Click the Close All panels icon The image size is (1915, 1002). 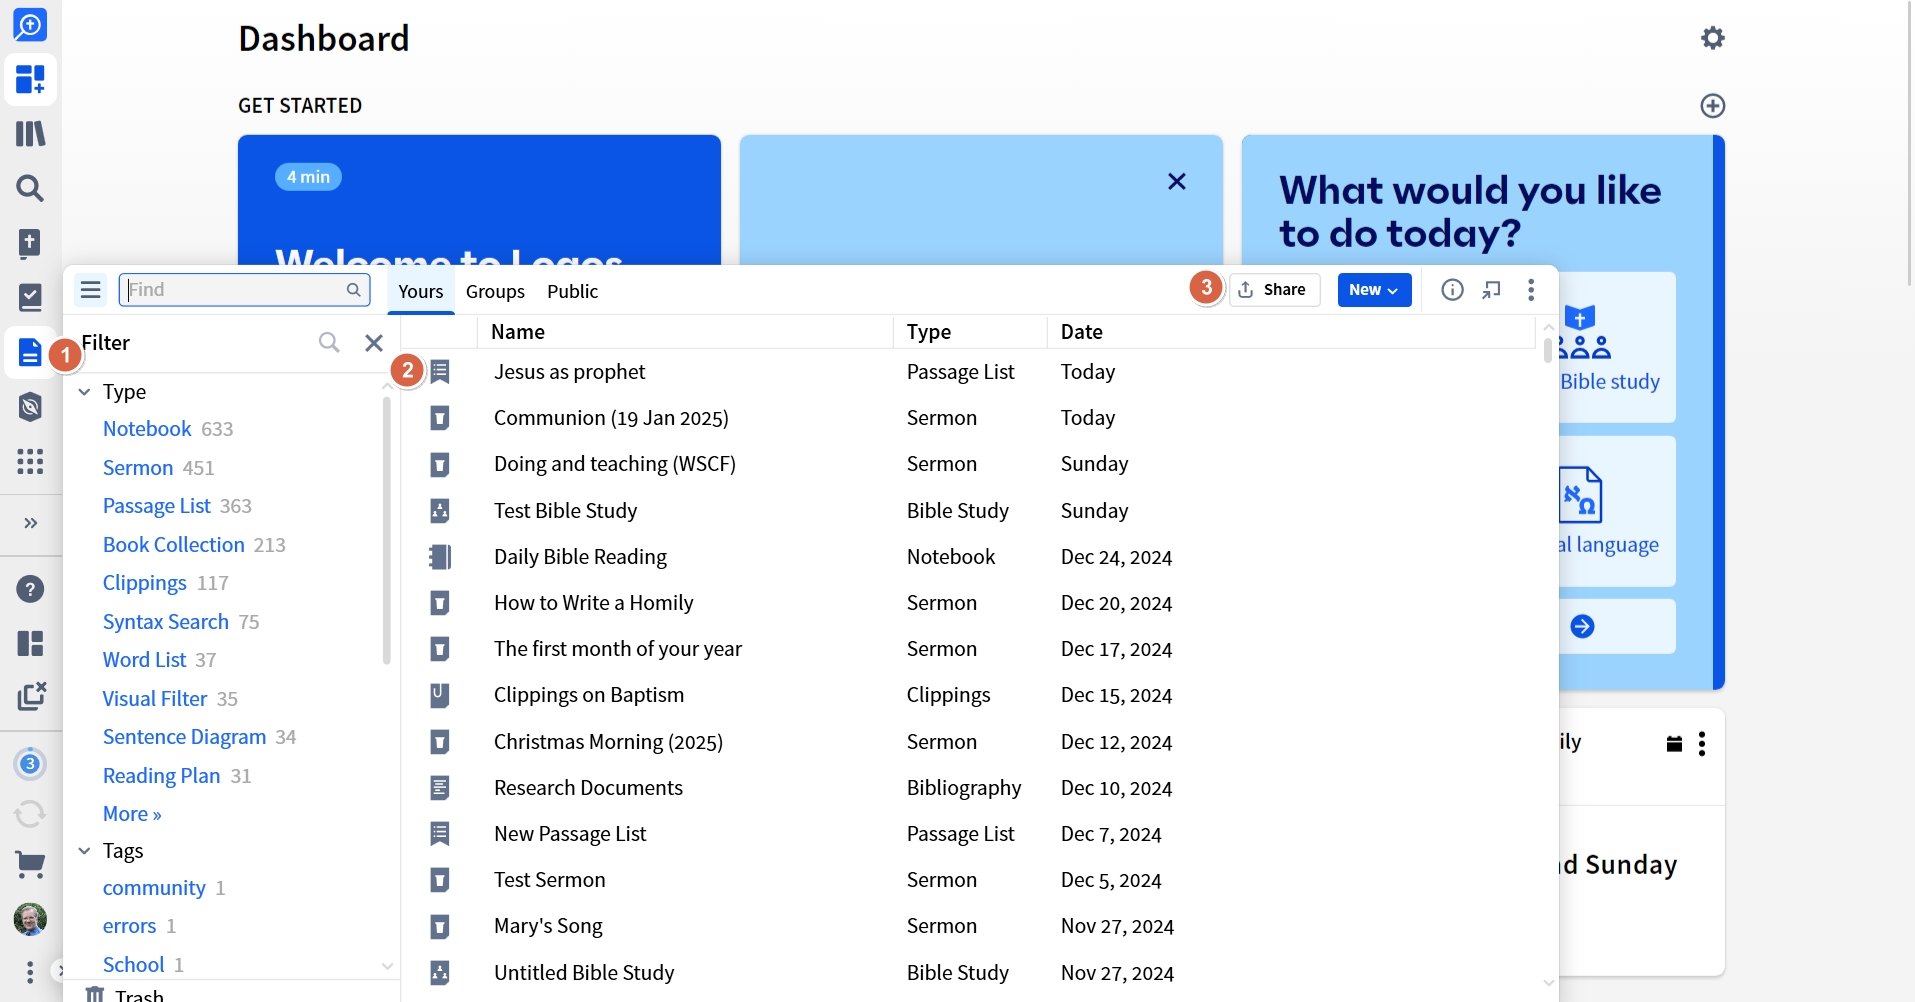(30, 696)
